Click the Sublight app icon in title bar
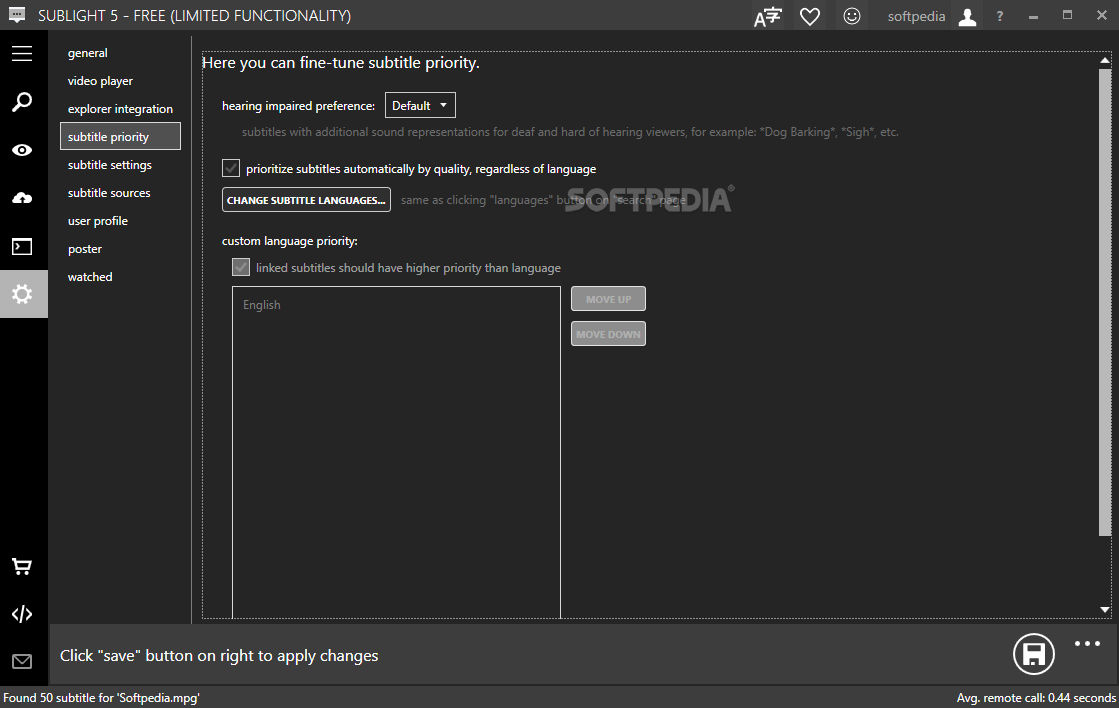The image size is (1119, 708). (16, 14)
